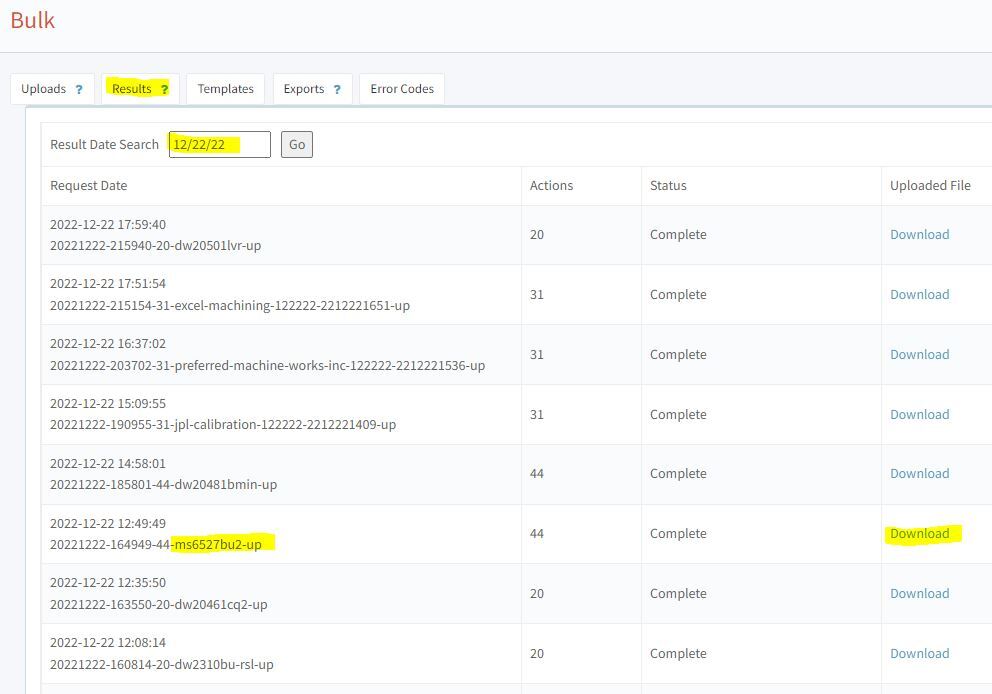Download the highlighted ms6527bu2-up file

click(x=919, y=534)
